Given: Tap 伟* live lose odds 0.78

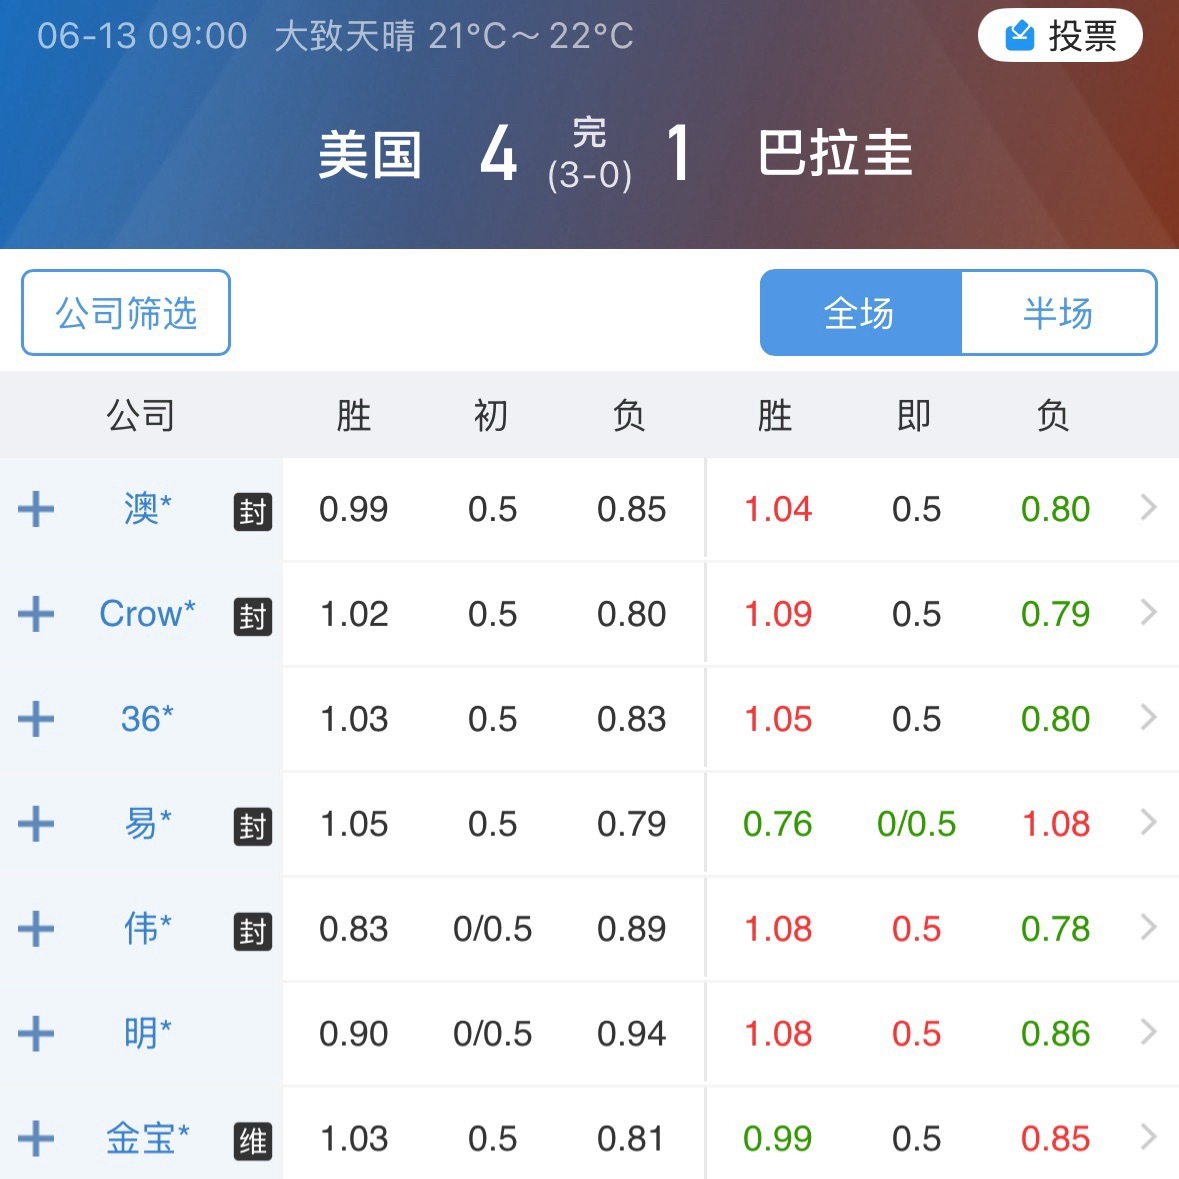Looking at the screenshot, I should [x=1055, y=929].
